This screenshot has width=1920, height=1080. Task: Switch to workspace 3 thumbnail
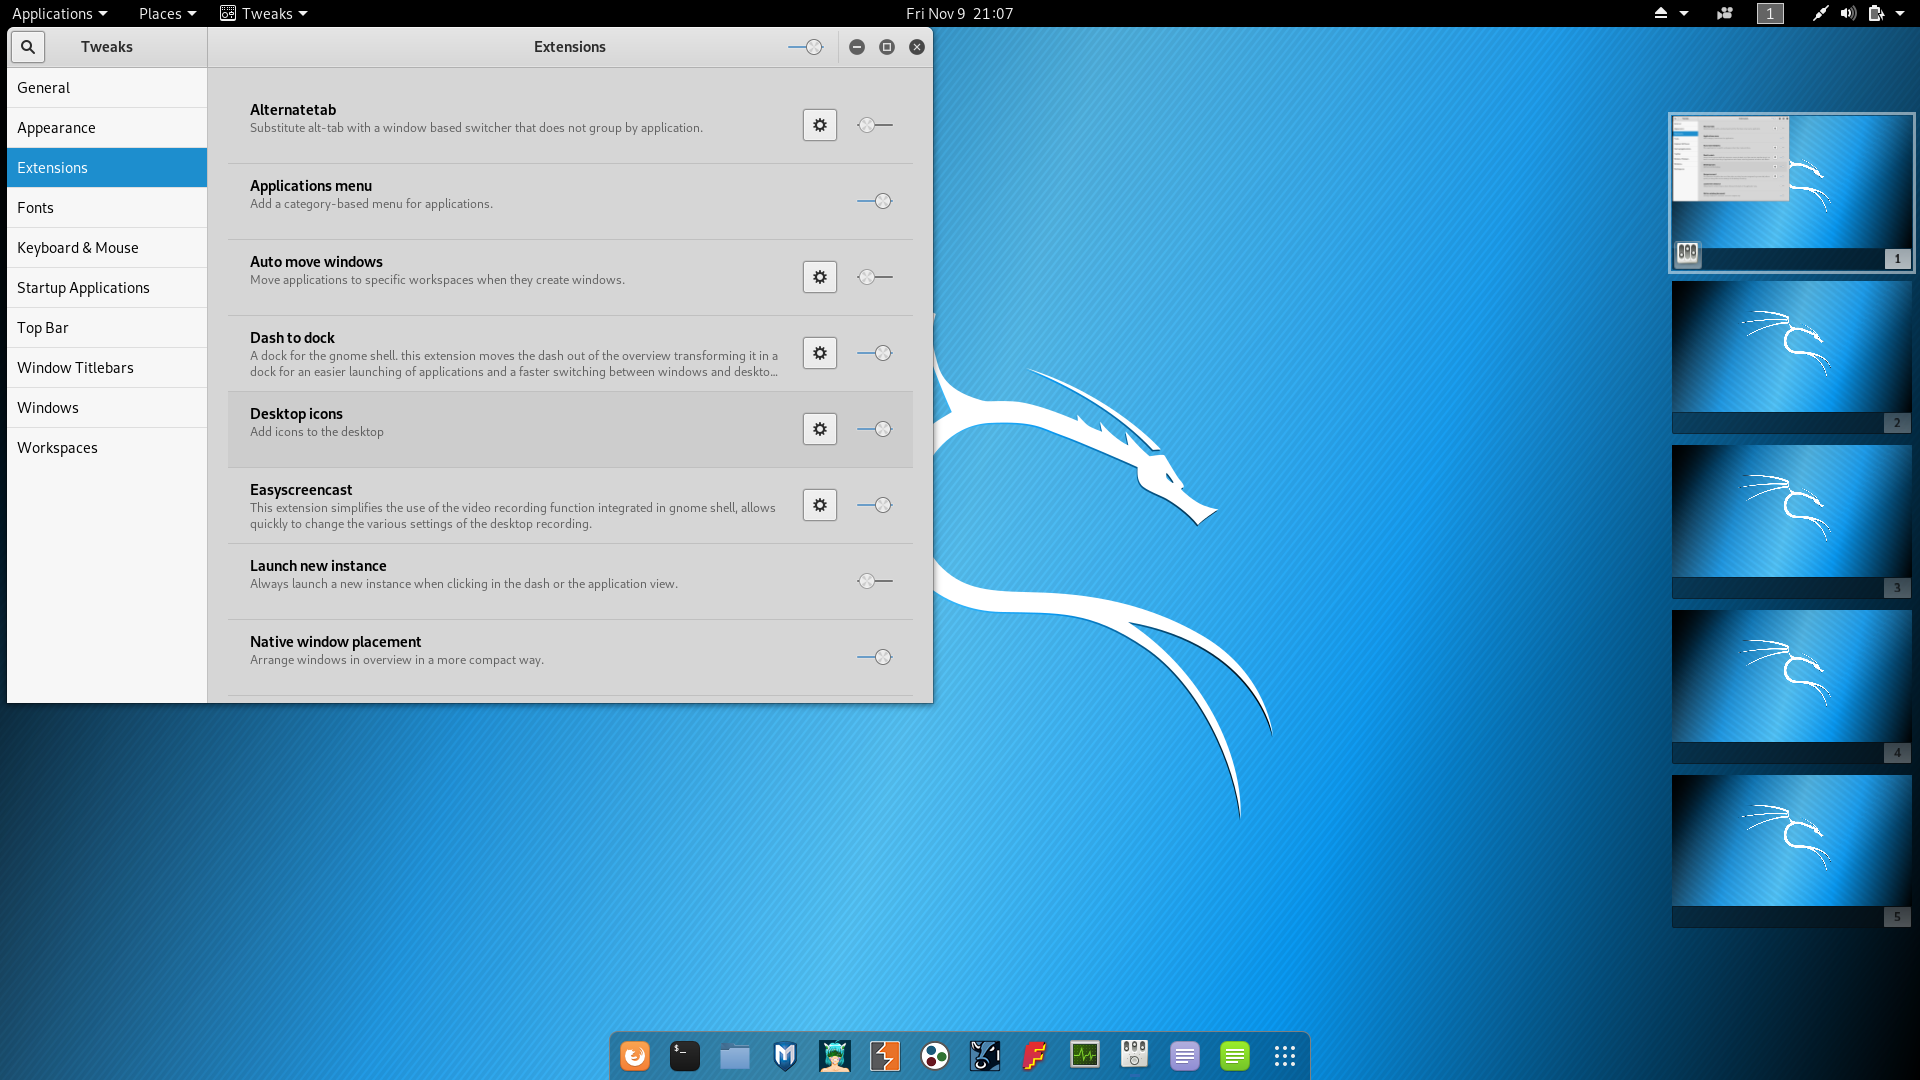point(1791,511)
